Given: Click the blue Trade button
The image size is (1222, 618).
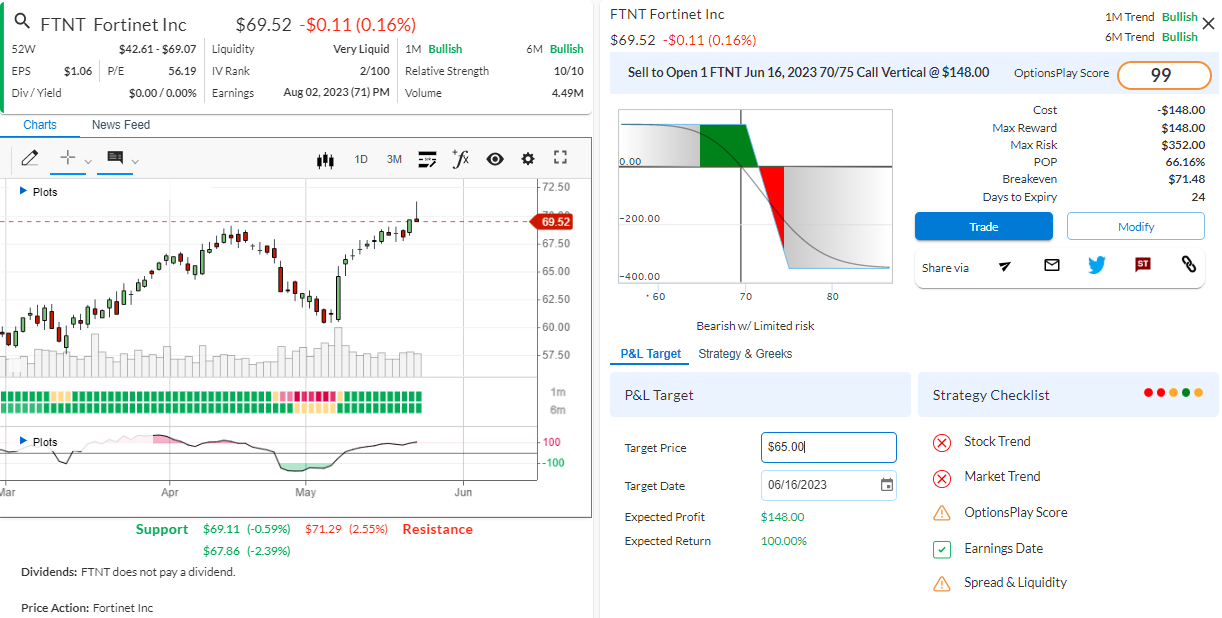Looking at the screenshot, I should point(983,227).
